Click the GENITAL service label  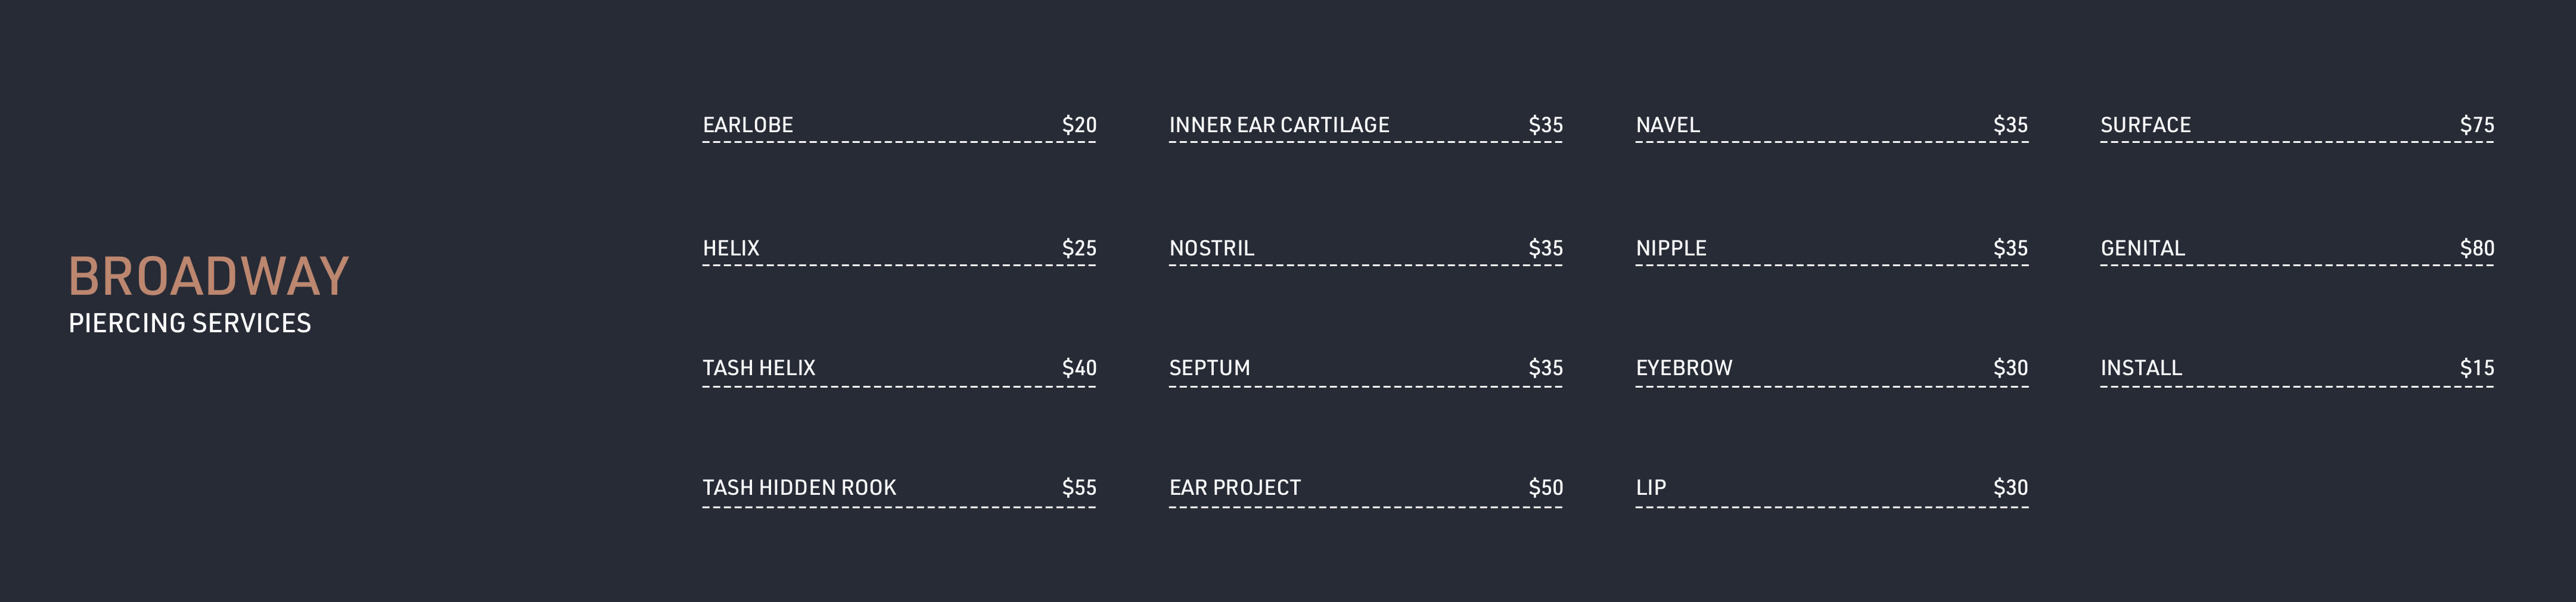[2142, 248]
